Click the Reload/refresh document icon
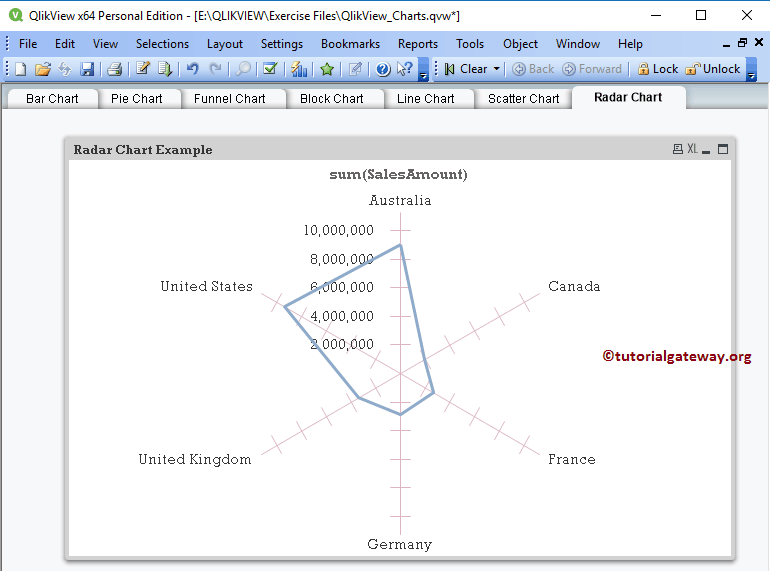The height and width of the screenshot is (571, 770). point(64,69)
